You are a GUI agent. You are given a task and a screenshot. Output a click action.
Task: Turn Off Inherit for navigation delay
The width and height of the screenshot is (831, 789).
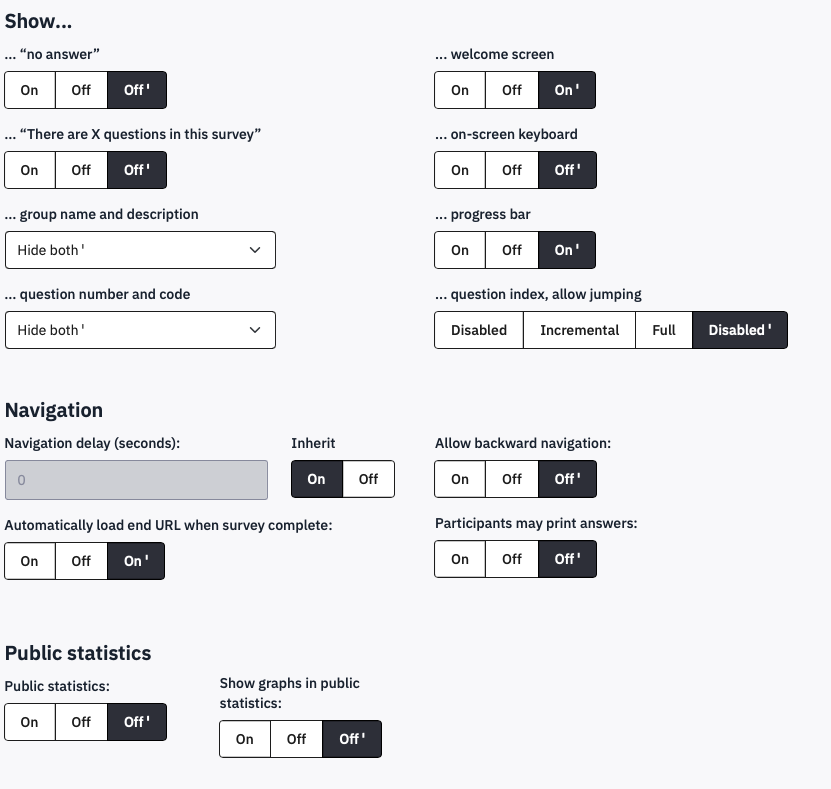pos(368,479)
